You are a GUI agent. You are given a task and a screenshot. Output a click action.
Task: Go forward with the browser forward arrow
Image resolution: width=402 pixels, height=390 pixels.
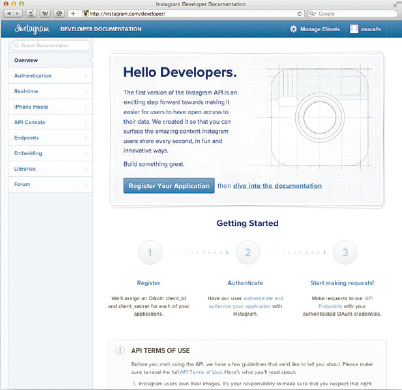click(18, 14)
